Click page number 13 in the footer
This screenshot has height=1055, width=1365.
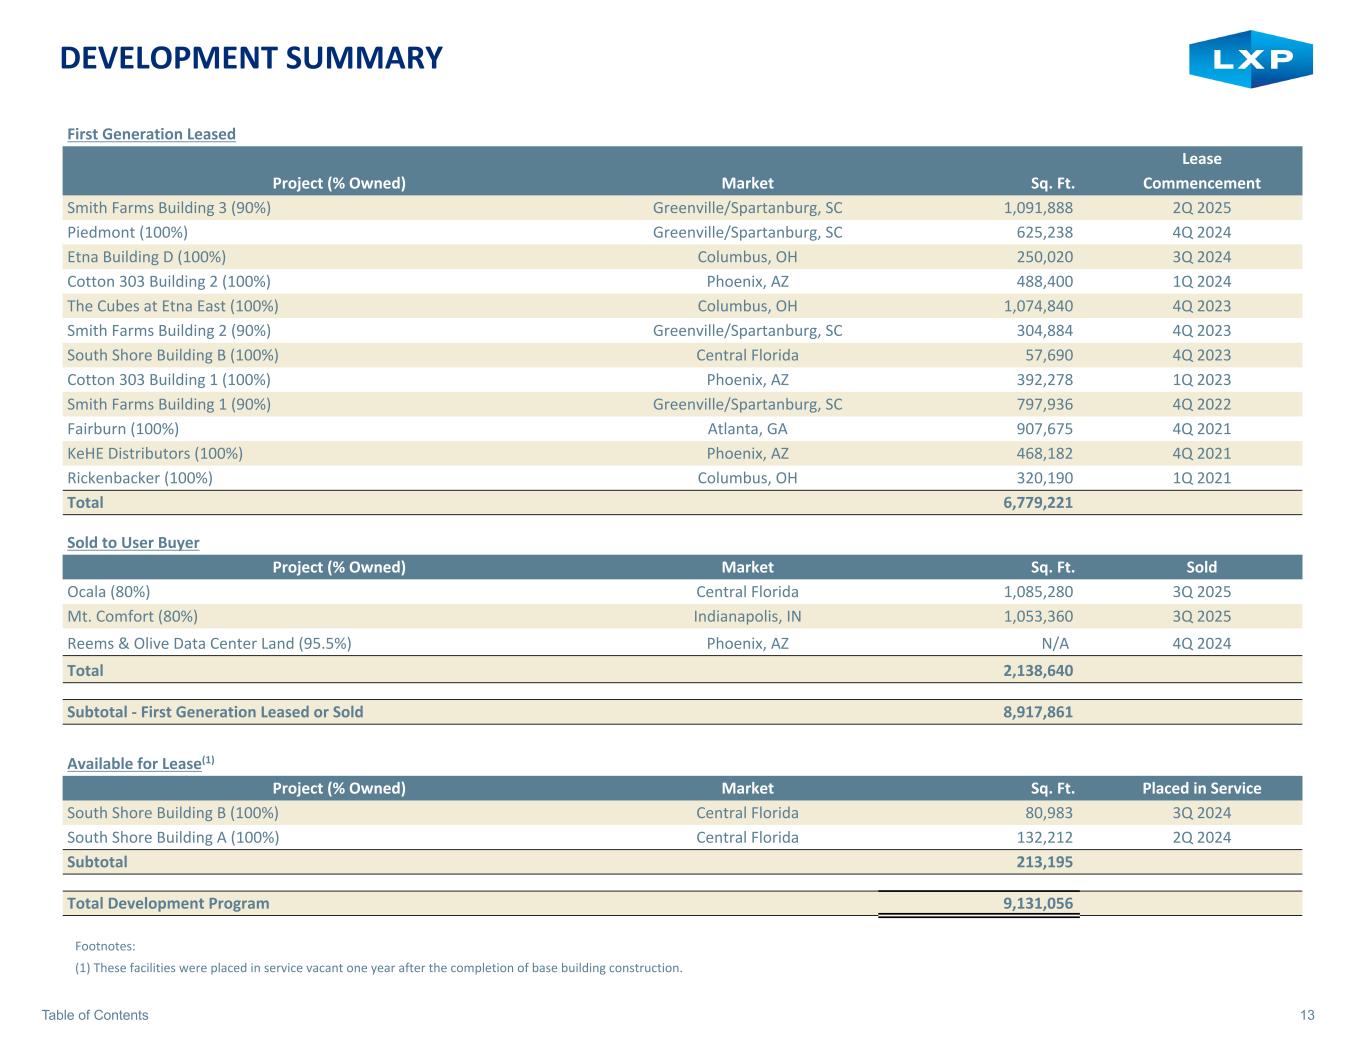[x=1307, y=1015]
